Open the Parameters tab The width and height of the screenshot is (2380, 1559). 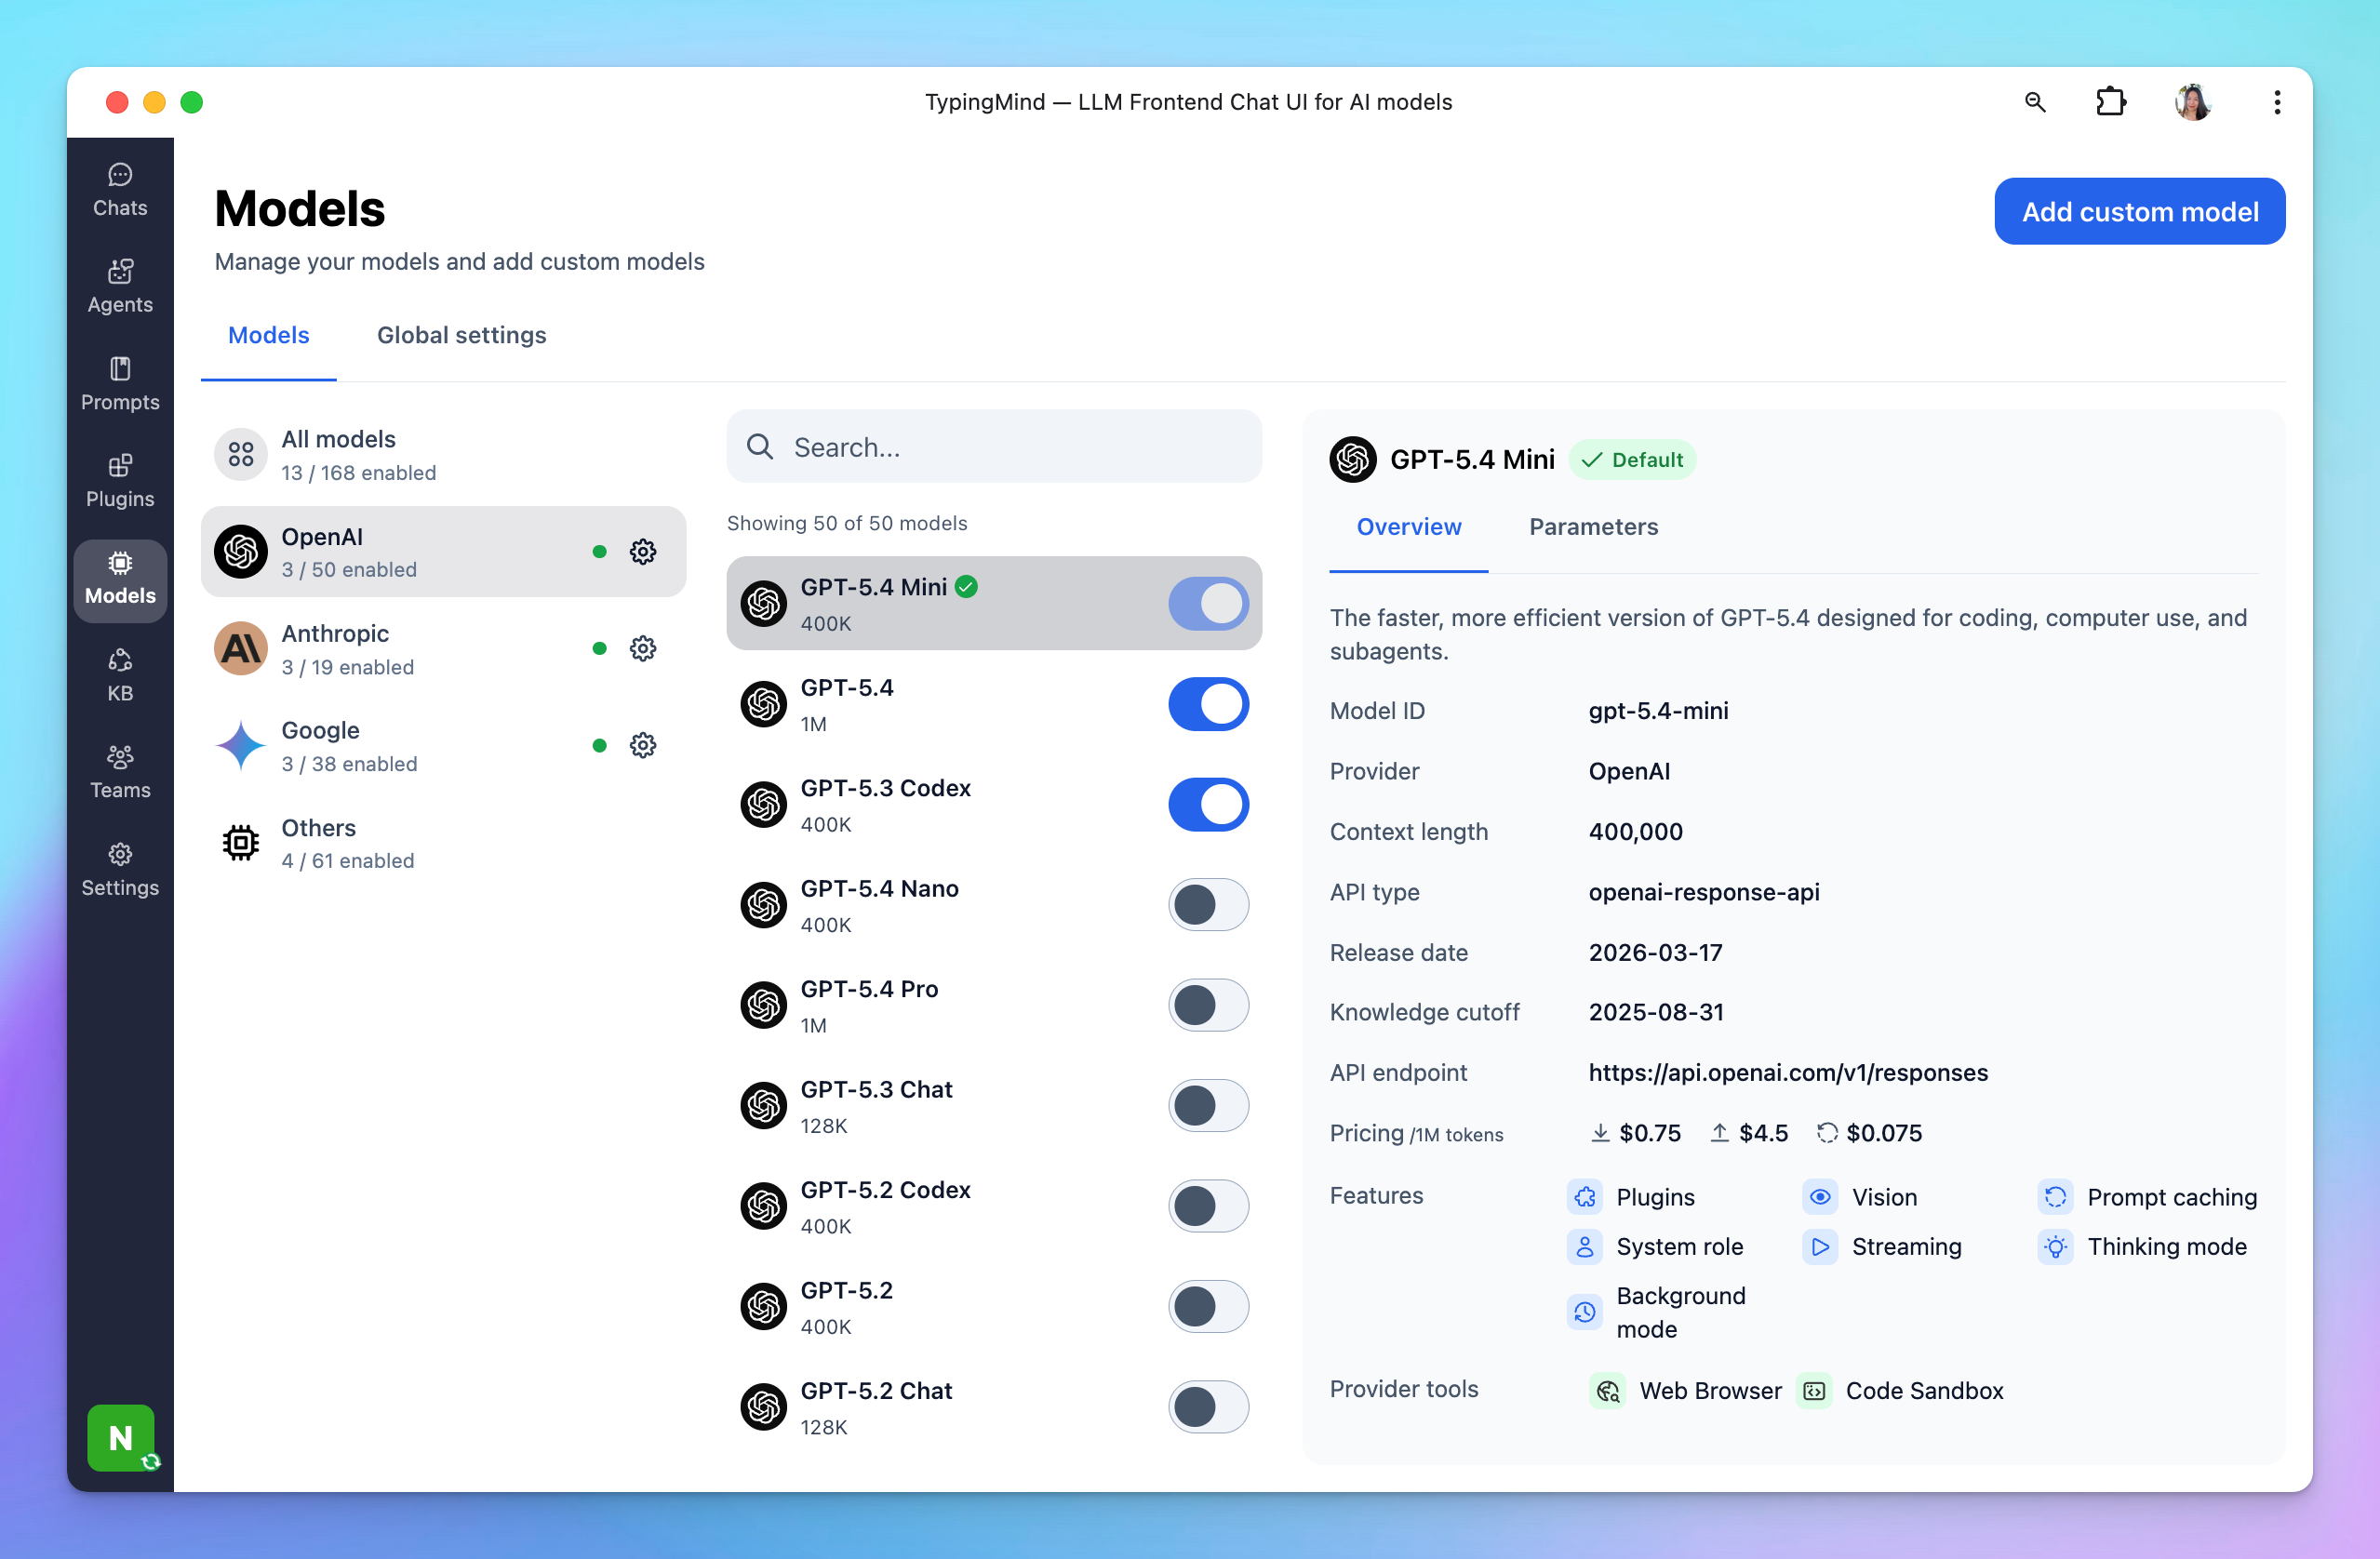coord(1593,527)
